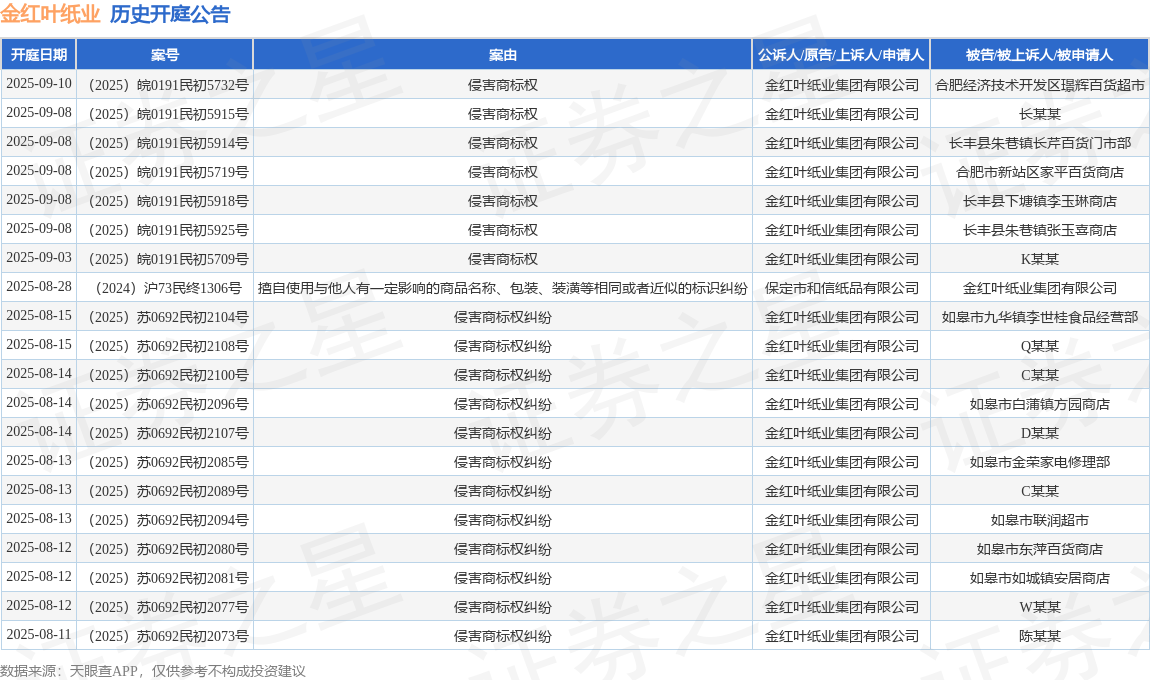This screenshot has height=680, width=1150.
Task: Click defendant D某某
Action: click(1039, 433)
